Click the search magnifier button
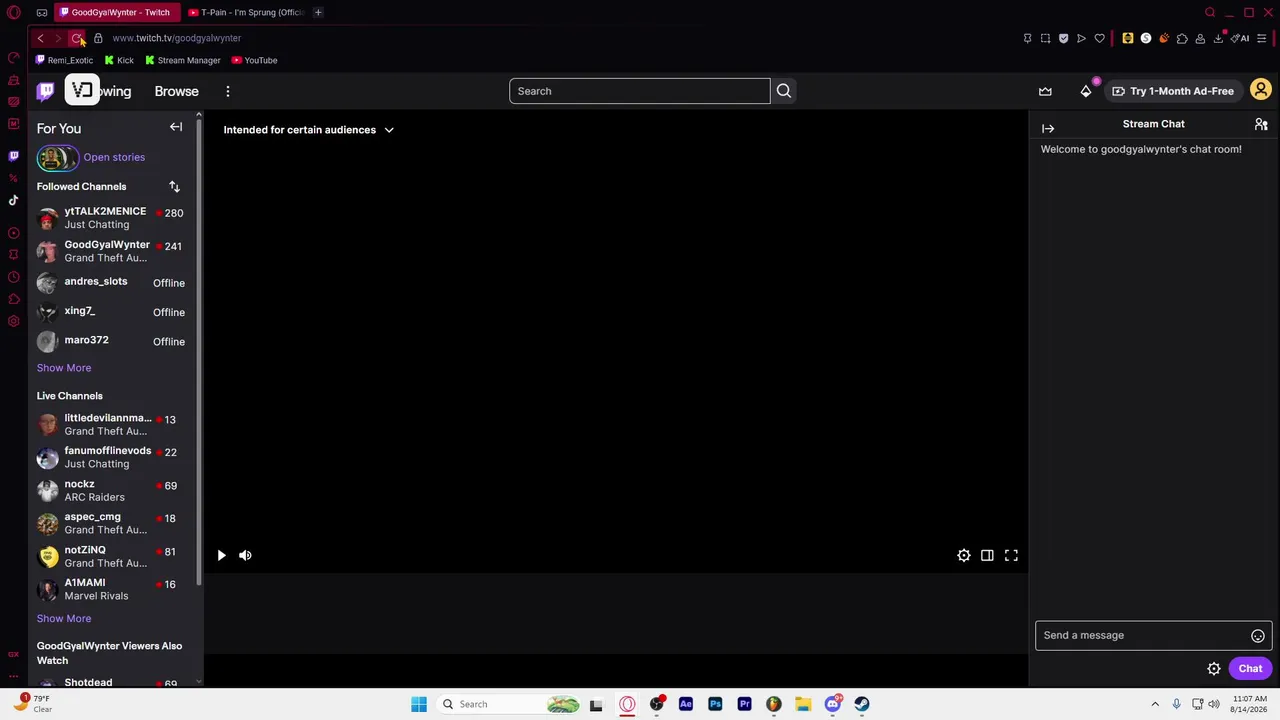1280x720 pixels. pyautogui.click(x=784, y=91)
